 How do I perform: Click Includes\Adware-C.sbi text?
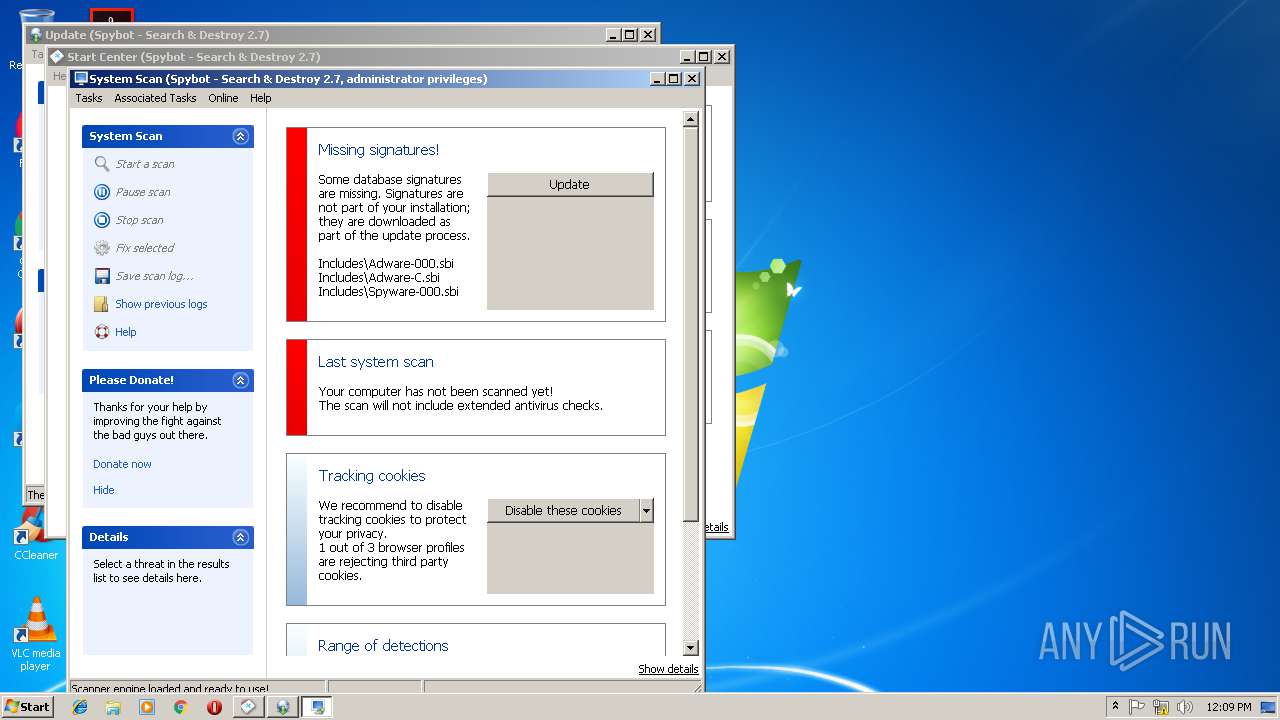(x=379, y=278)
